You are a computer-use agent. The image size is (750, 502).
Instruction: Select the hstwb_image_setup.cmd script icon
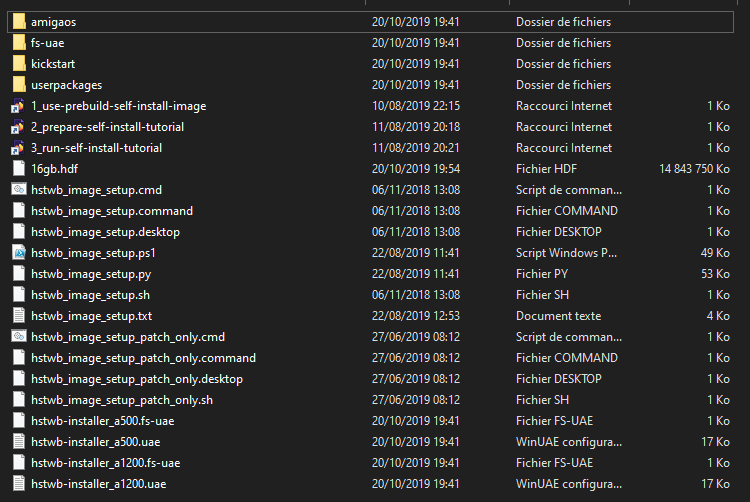coord(19,189)
